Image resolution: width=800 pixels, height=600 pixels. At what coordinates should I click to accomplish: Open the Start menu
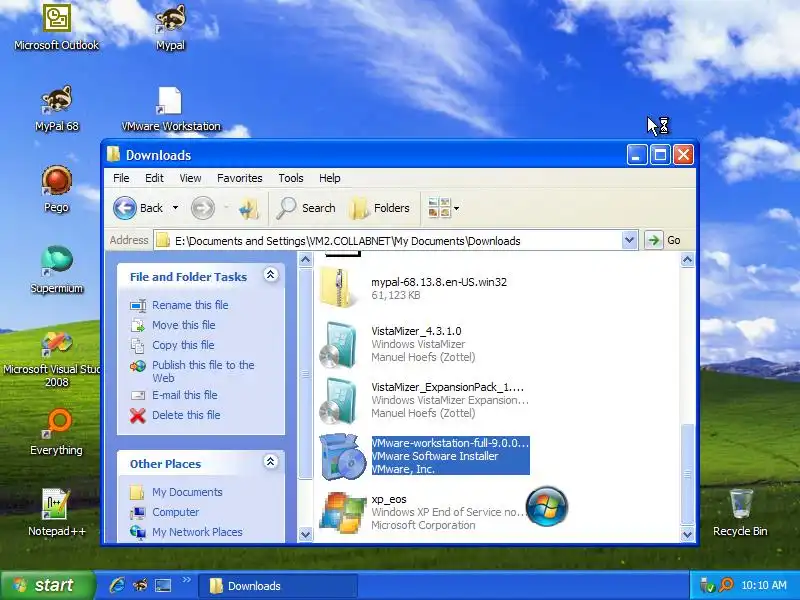coord(47,585)
